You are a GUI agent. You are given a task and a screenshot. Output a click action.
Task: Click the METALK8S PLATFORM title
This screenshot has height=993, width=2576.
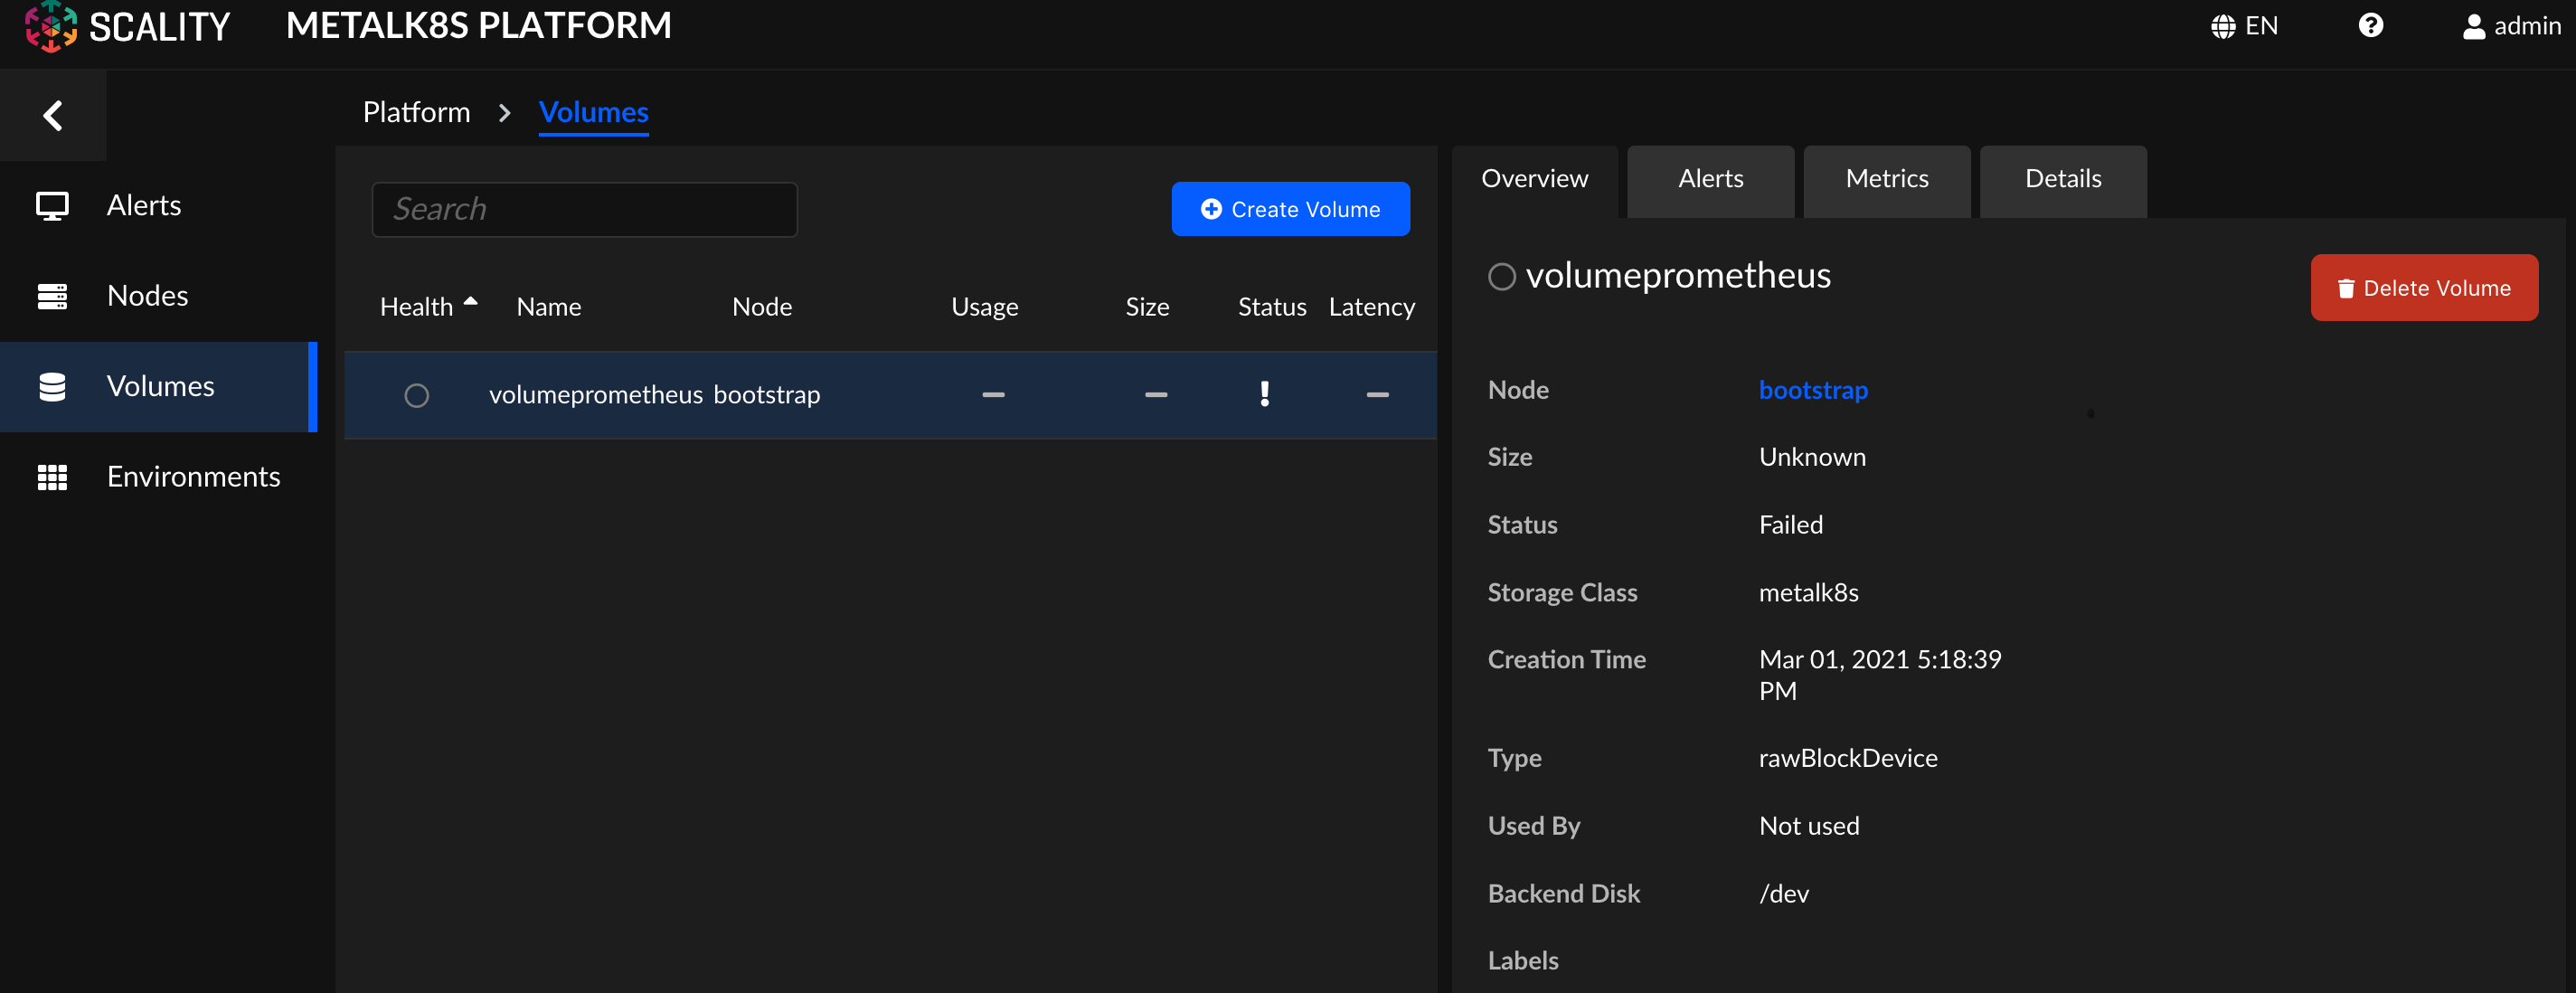pos(479,26)
